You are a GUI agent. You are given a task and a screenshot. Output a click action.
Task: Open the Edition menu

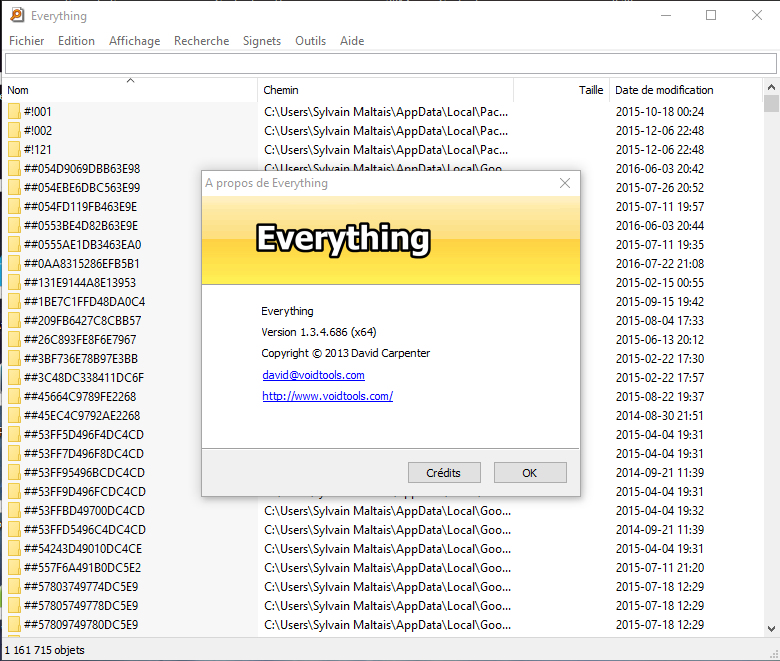76,41
